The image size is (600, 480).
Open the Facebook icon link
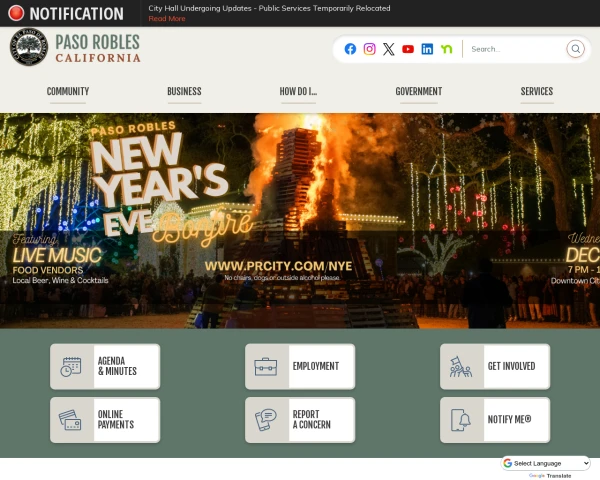(350, 49)
